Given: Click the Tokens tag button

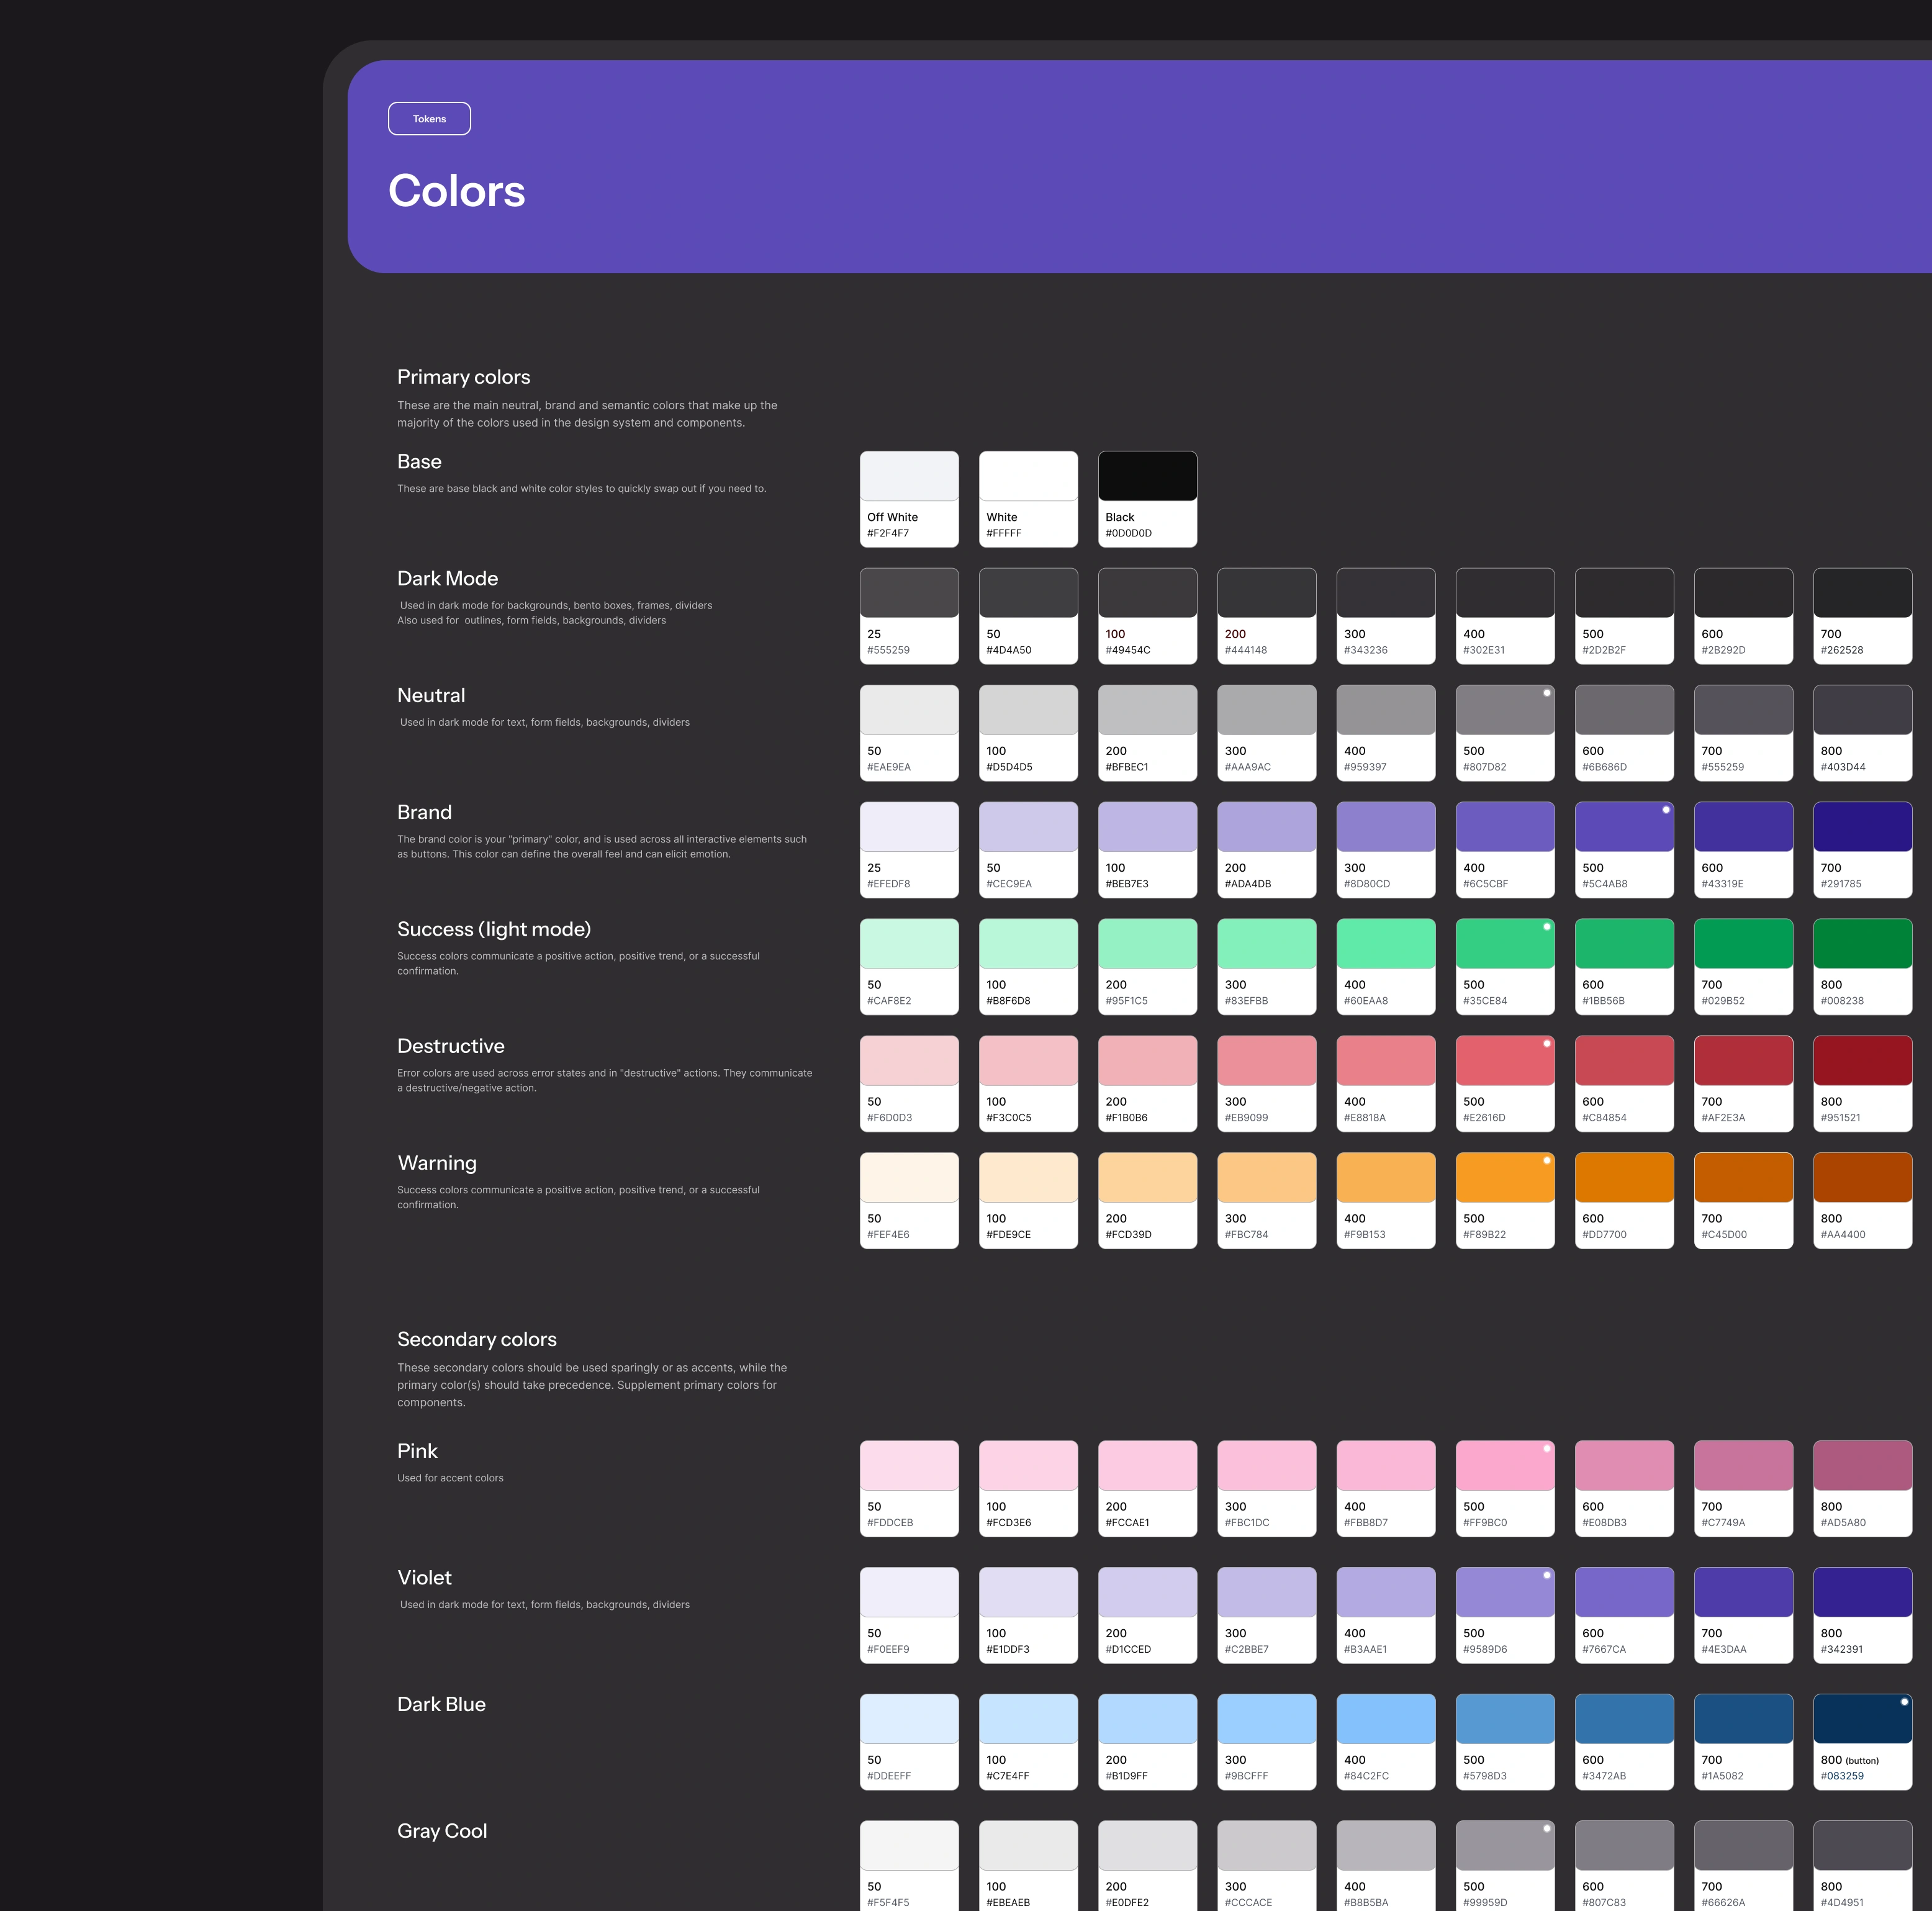Looking at the screenshot, I should coord(429,119).
